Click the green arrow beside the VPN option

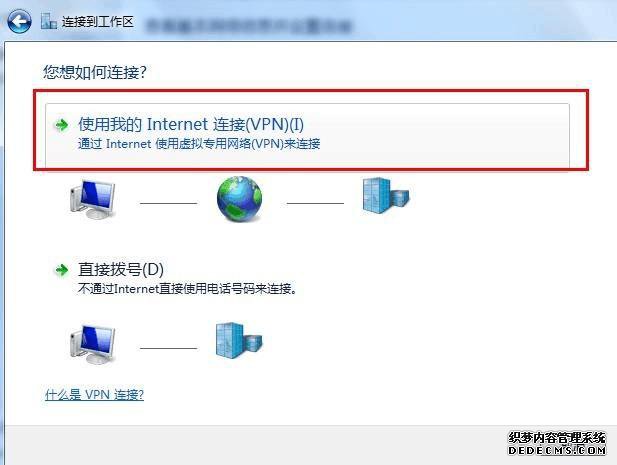tap(61, 125)
